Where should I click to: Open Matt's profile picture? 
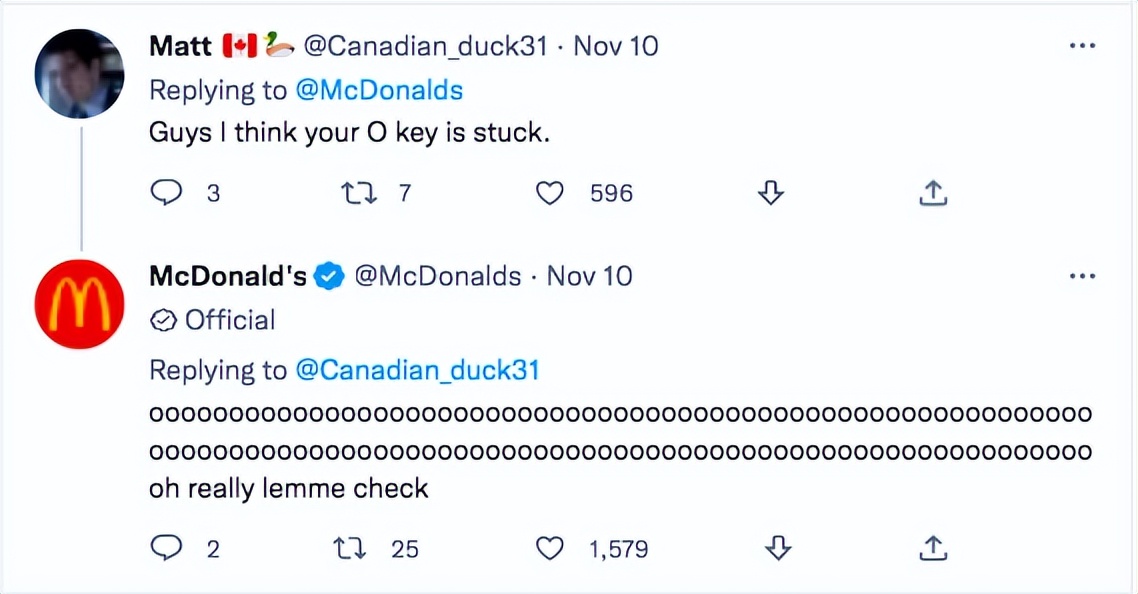click(x=80, y=74)
